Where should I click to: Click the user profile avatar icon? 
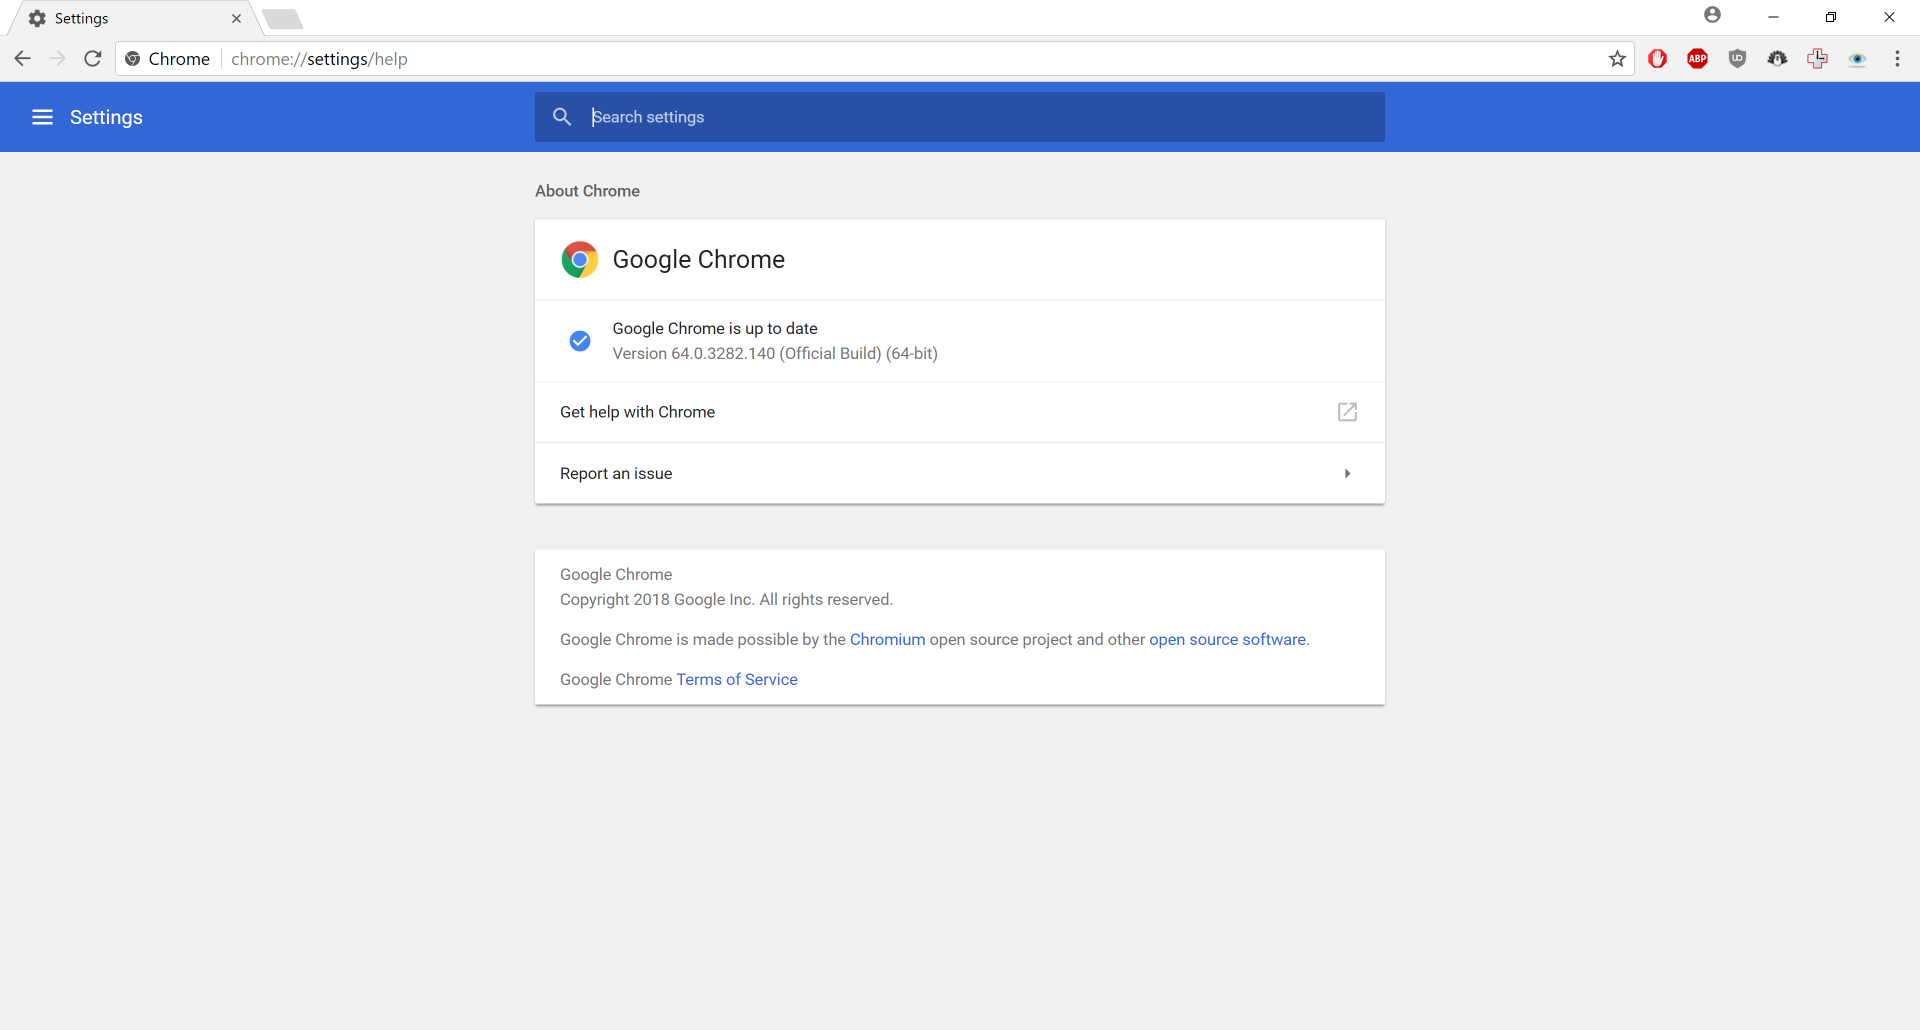1712,15
